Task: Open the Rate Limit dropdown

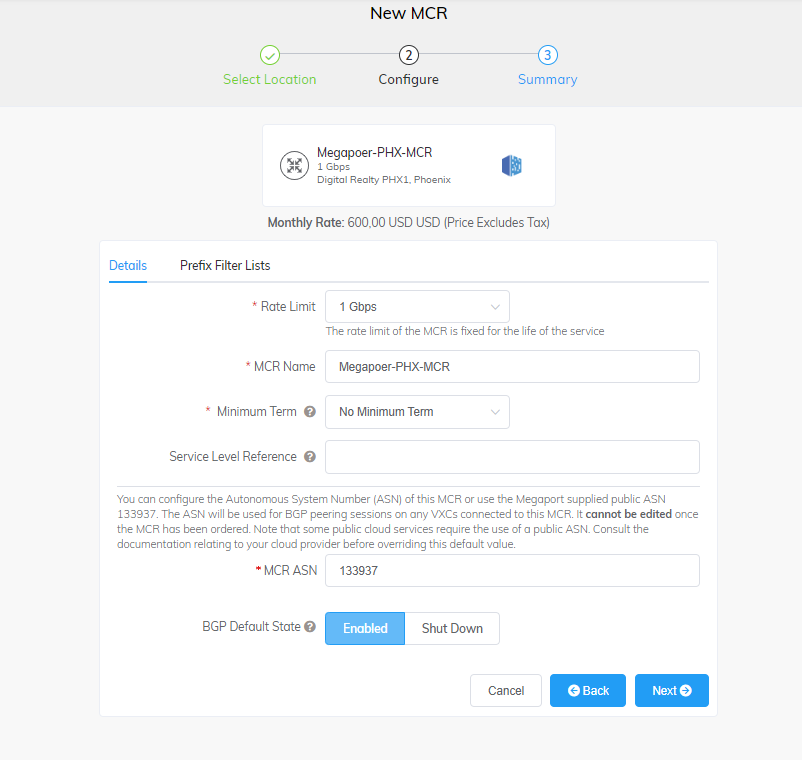Action: [417, 307]
